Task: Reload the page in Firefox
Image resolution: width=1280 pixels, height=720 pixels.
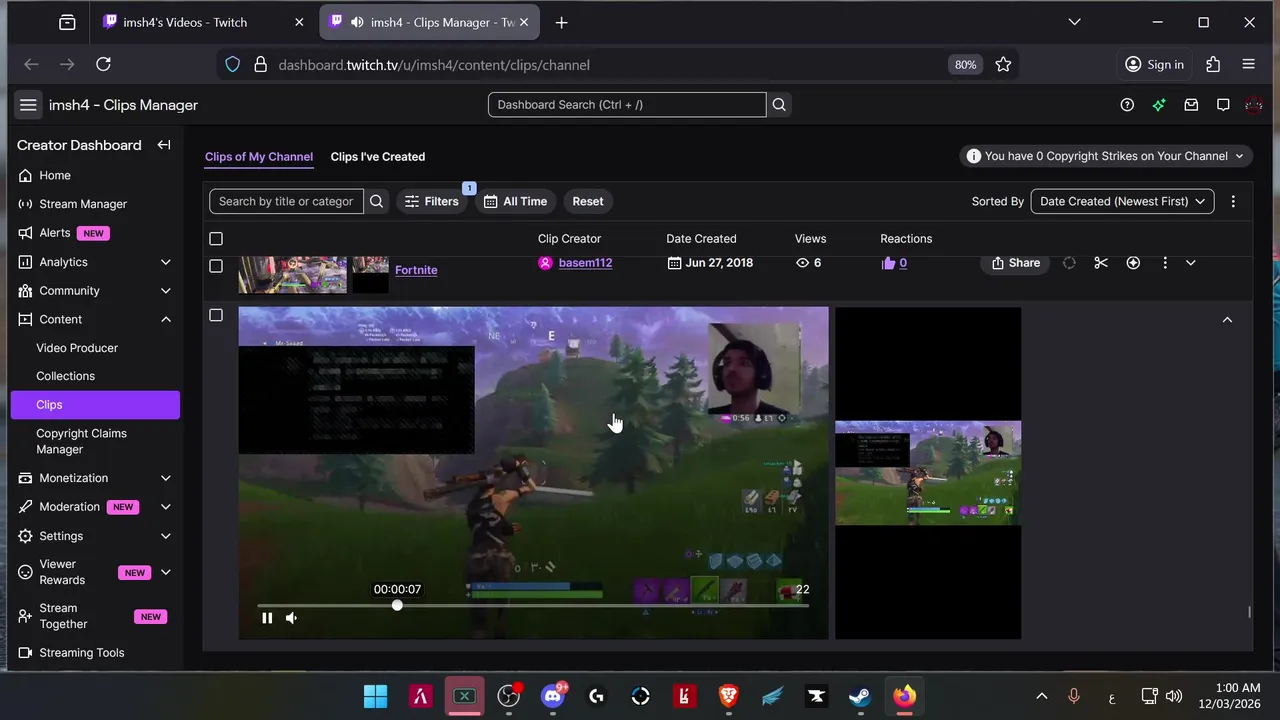Action: (x=103, y=64)
